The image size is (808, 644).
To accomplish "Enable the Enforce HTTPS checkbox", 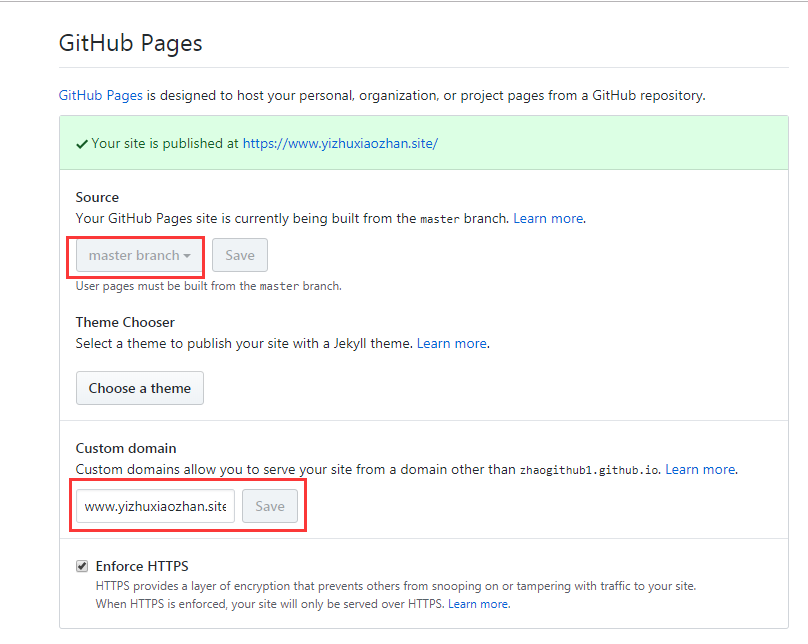I will (x=82, y=566).
